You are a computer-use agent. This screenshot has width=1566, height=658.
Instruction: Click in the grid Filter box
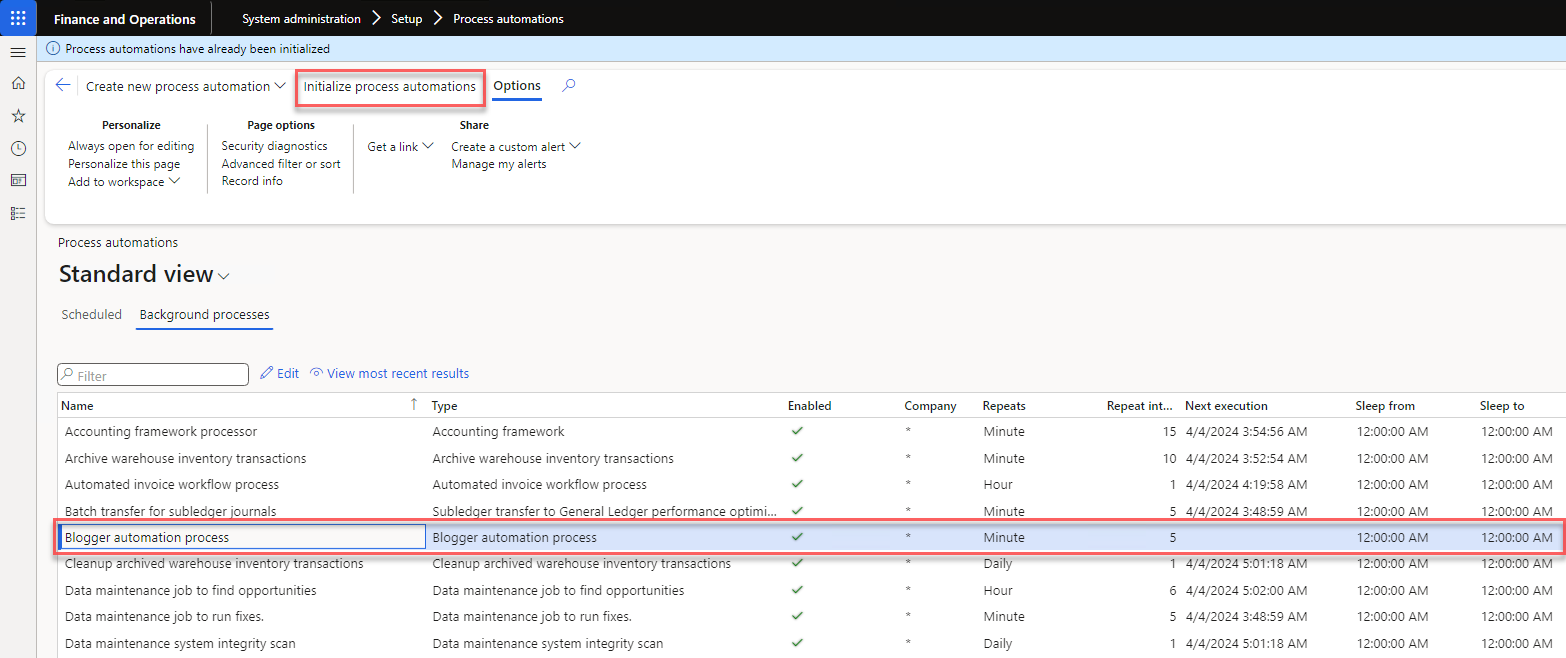tap(153, 375)
